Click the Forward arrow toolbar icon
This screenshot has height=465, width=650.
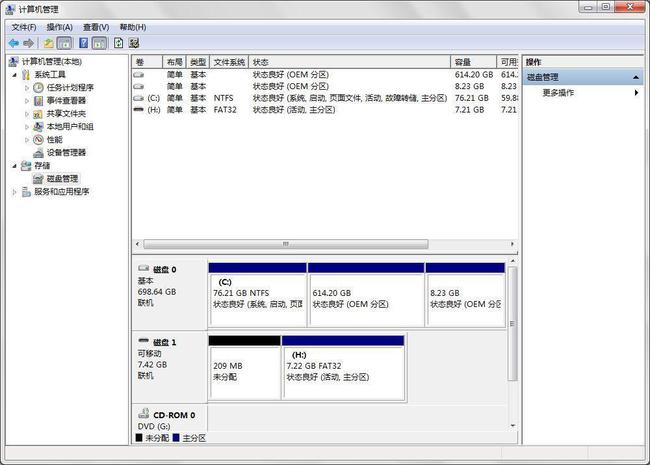[x=28, y=43]
